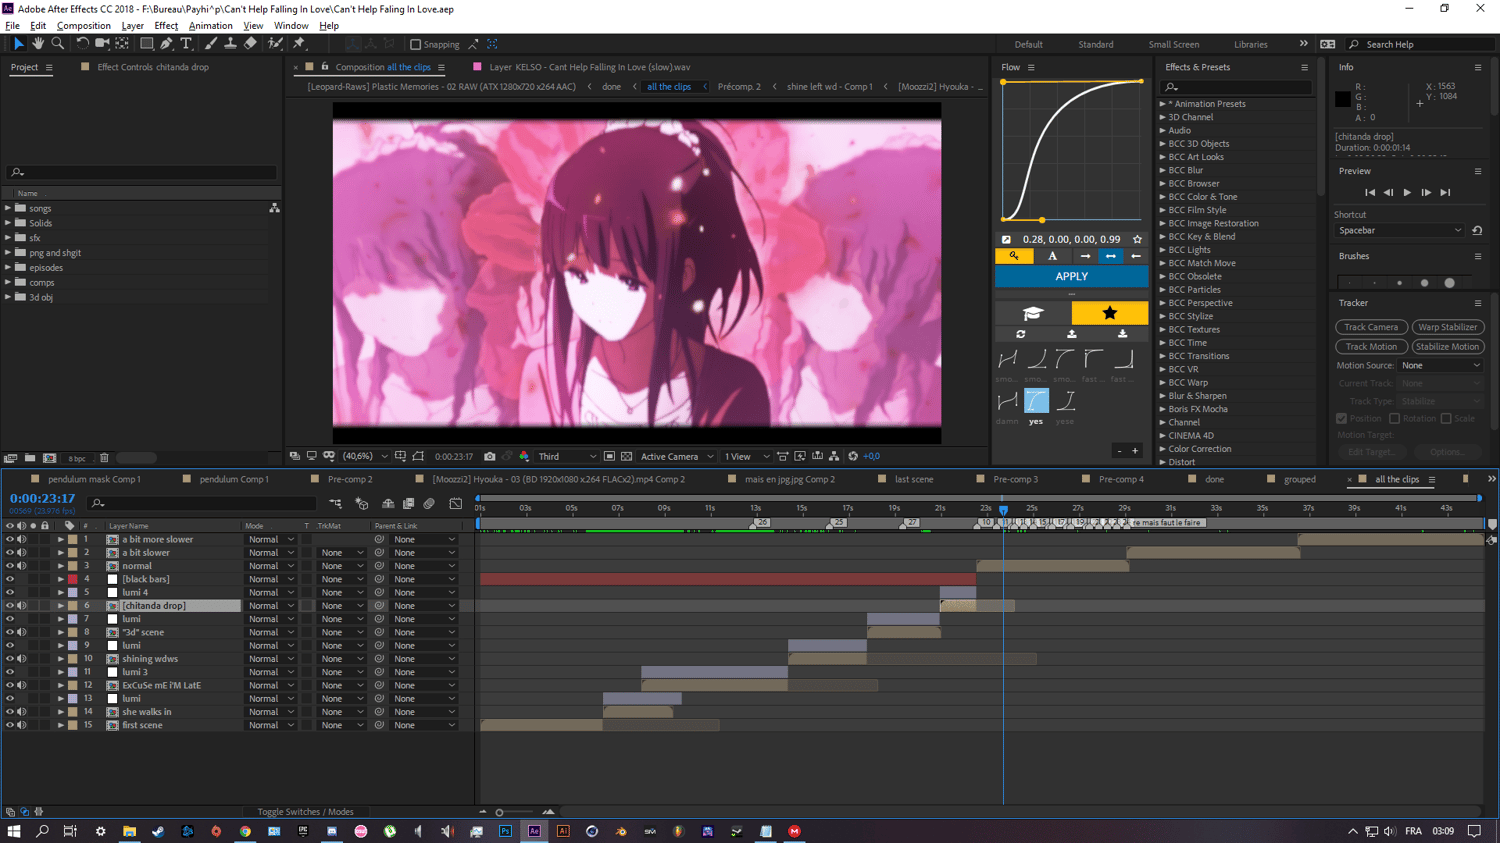Take a snapshot with the camera icon
Screen dimensions: 1500x843
[490, 456]
